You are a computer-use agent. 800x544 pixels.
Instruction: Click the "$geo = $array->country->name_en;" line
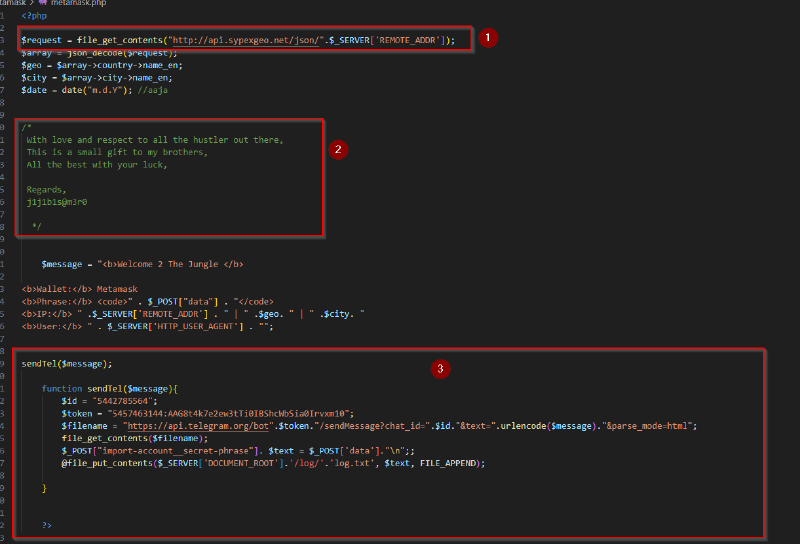tap(102, 65)
